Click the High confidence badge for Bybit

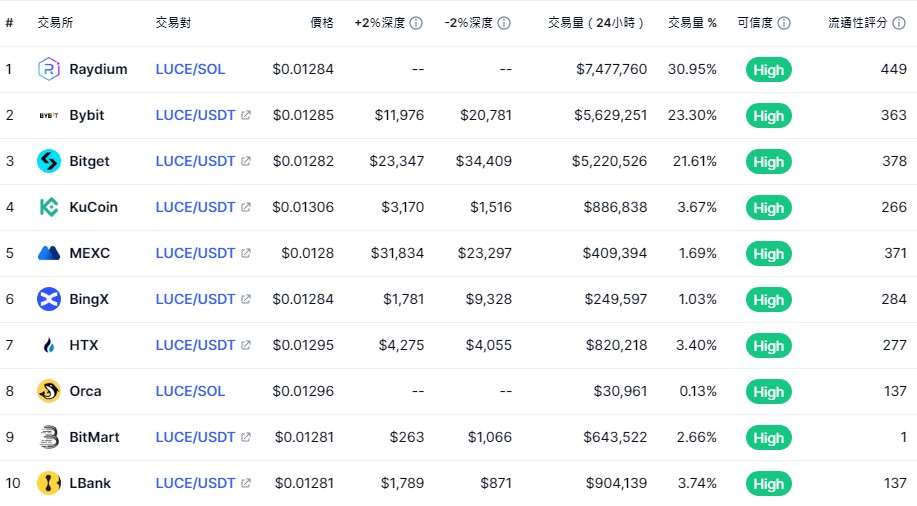(x=768, y=115)
